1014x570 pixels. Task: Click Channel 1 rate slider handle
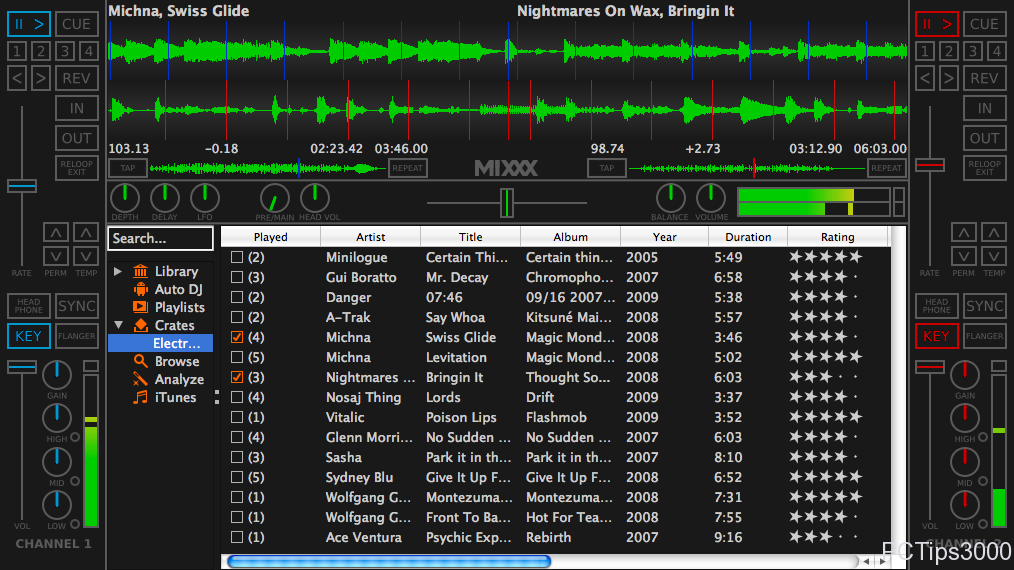coord(22,186)
